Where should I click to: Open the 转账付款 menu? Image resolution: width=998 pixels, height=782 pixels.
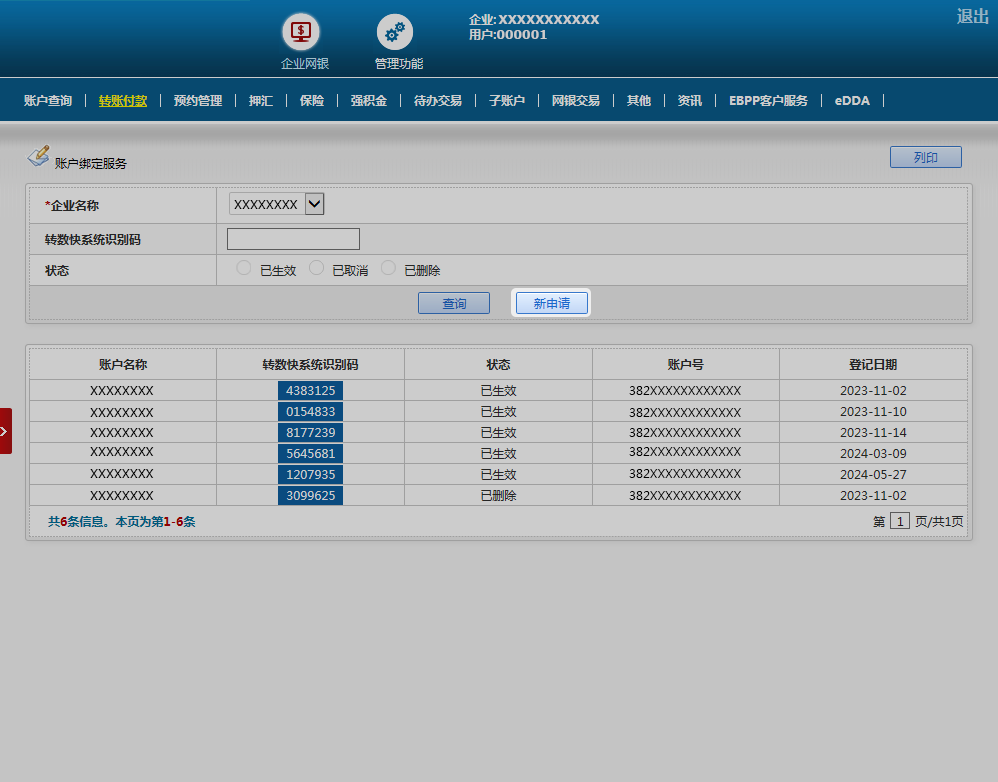(x=123, y=101)
